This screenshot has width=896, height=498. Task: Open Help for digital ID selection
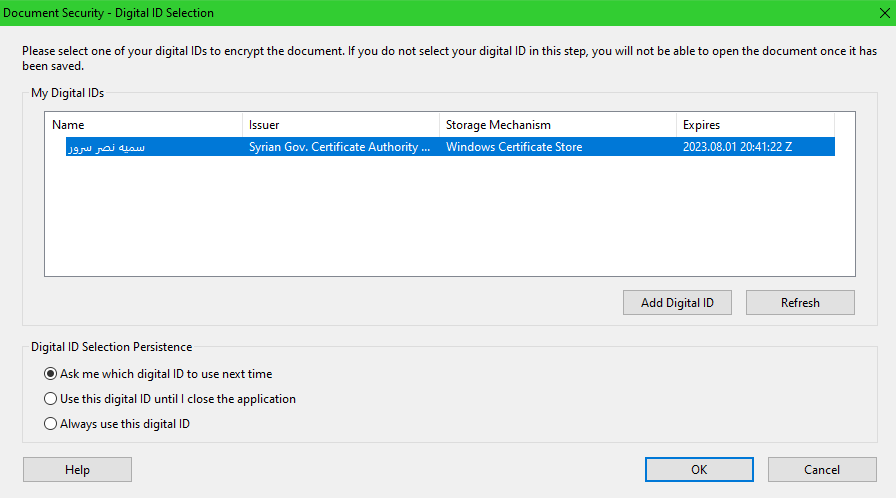pos(77,470)
